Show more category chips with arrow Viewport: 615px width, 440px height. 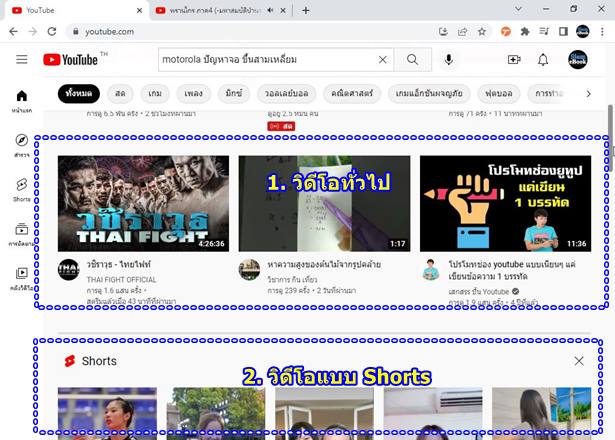[x=588, y=94]
